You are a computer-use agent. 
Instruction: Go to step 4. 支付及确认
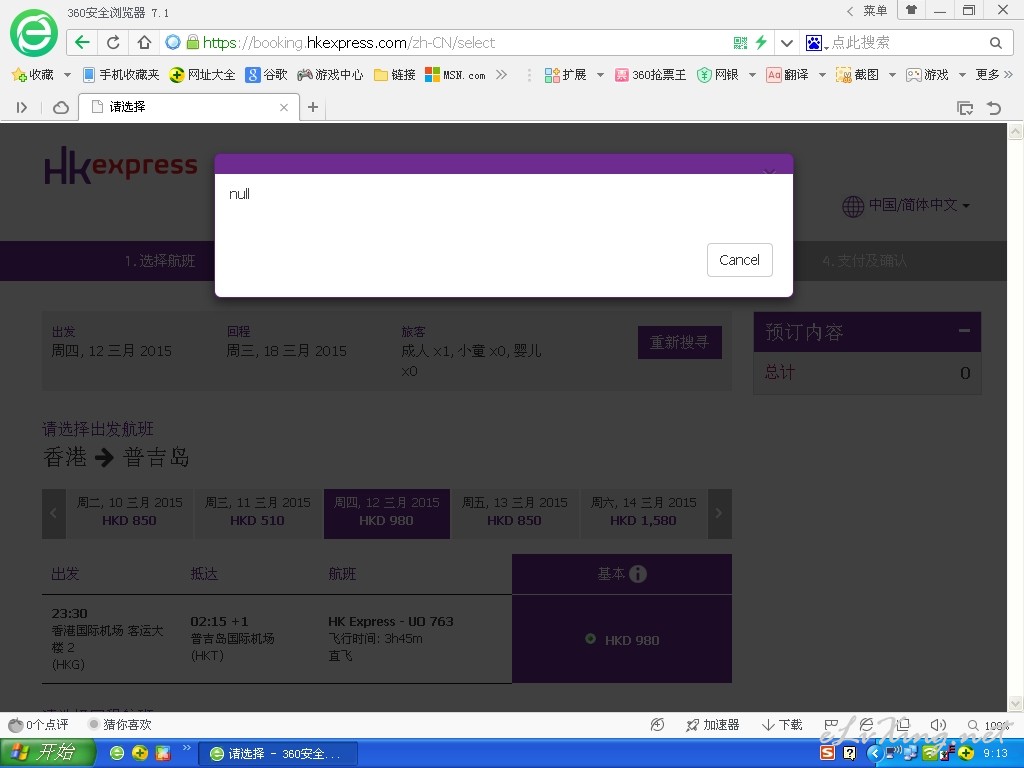tap(865, 261)
